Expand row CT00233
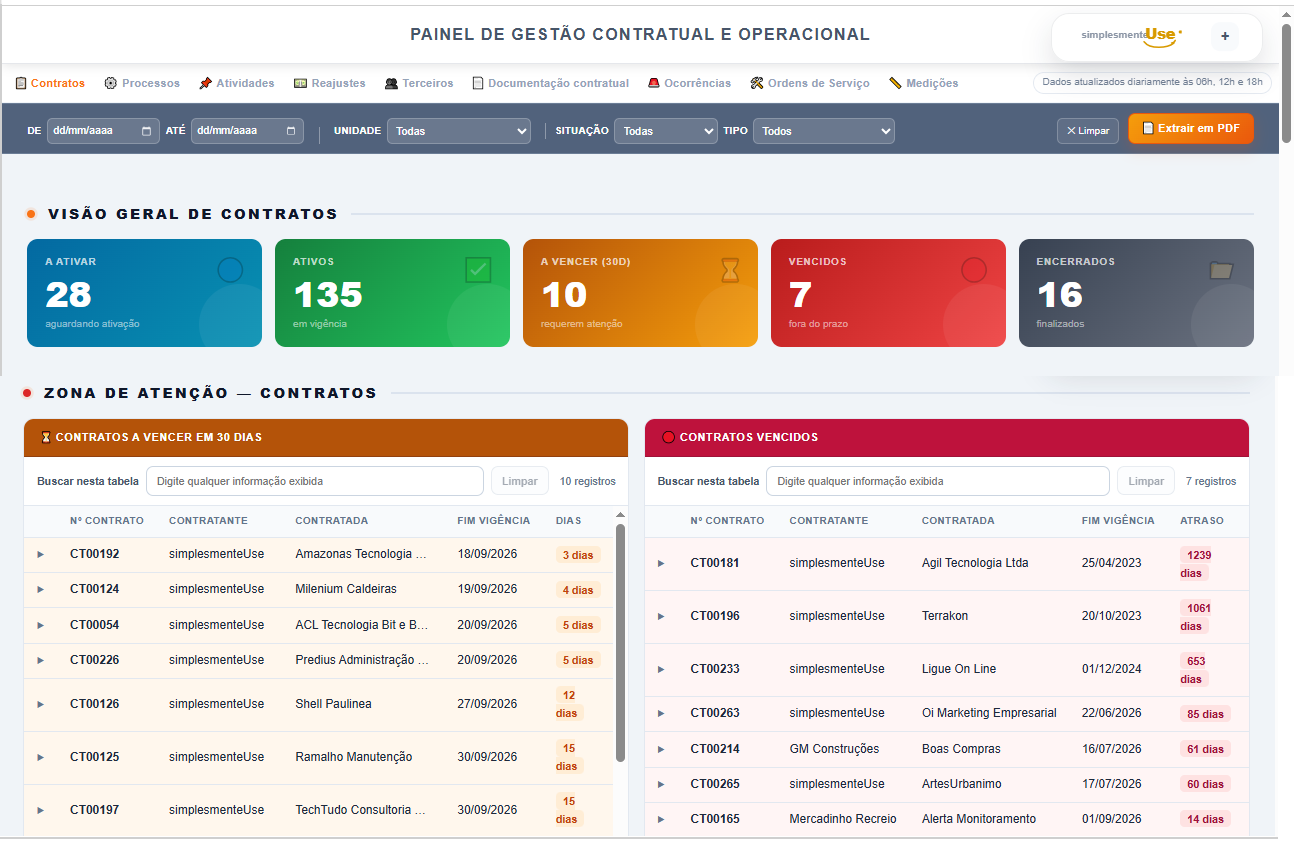1294x848 pixels. click(x=661, y=669)
